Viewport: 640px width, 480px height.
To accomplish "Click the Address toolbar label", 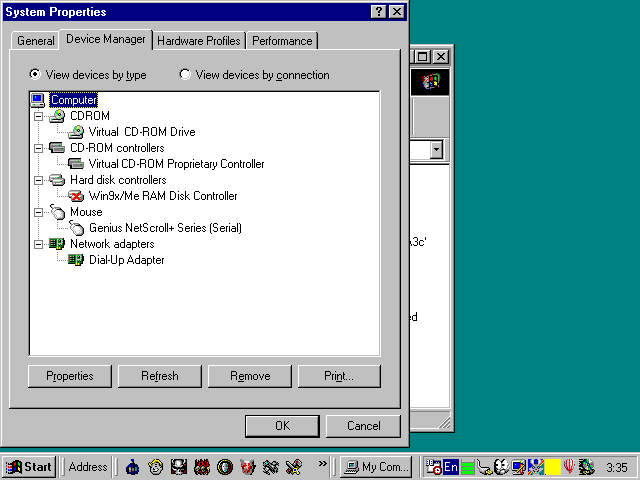I will pos(88,467).
